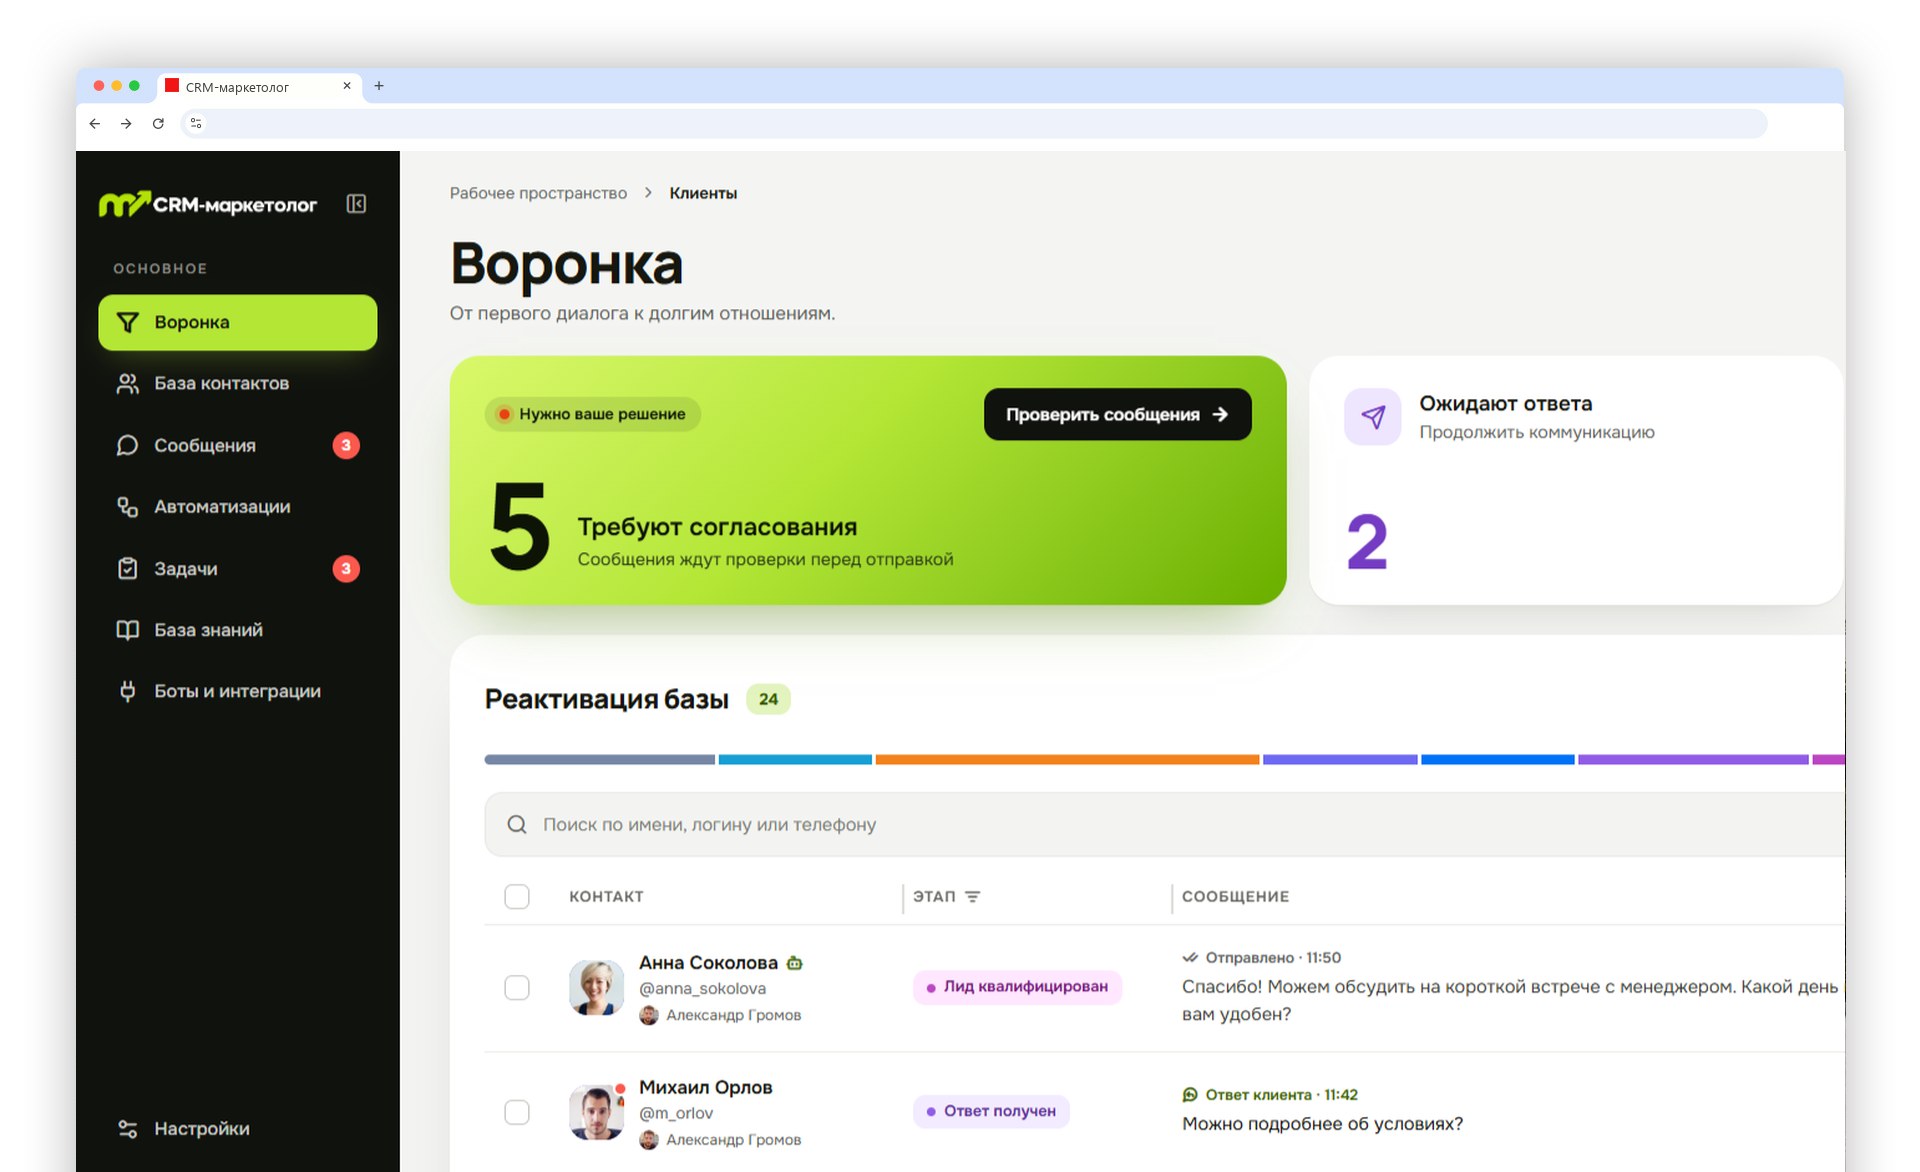Open Воронка in the sidebar
Screen dimensions: 1920x1172
click(x=238, y=322)
